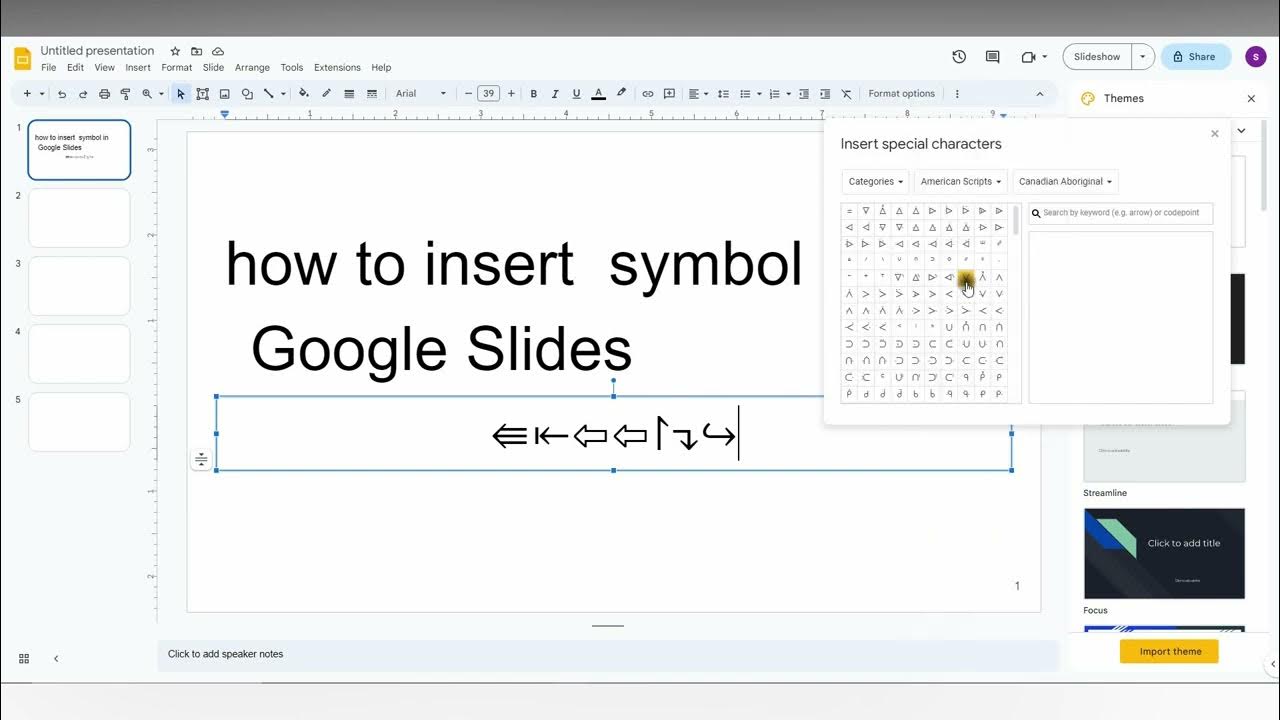Open the font family Arial dropdown
Screen dimensions: 1280x720
[421, 94]
